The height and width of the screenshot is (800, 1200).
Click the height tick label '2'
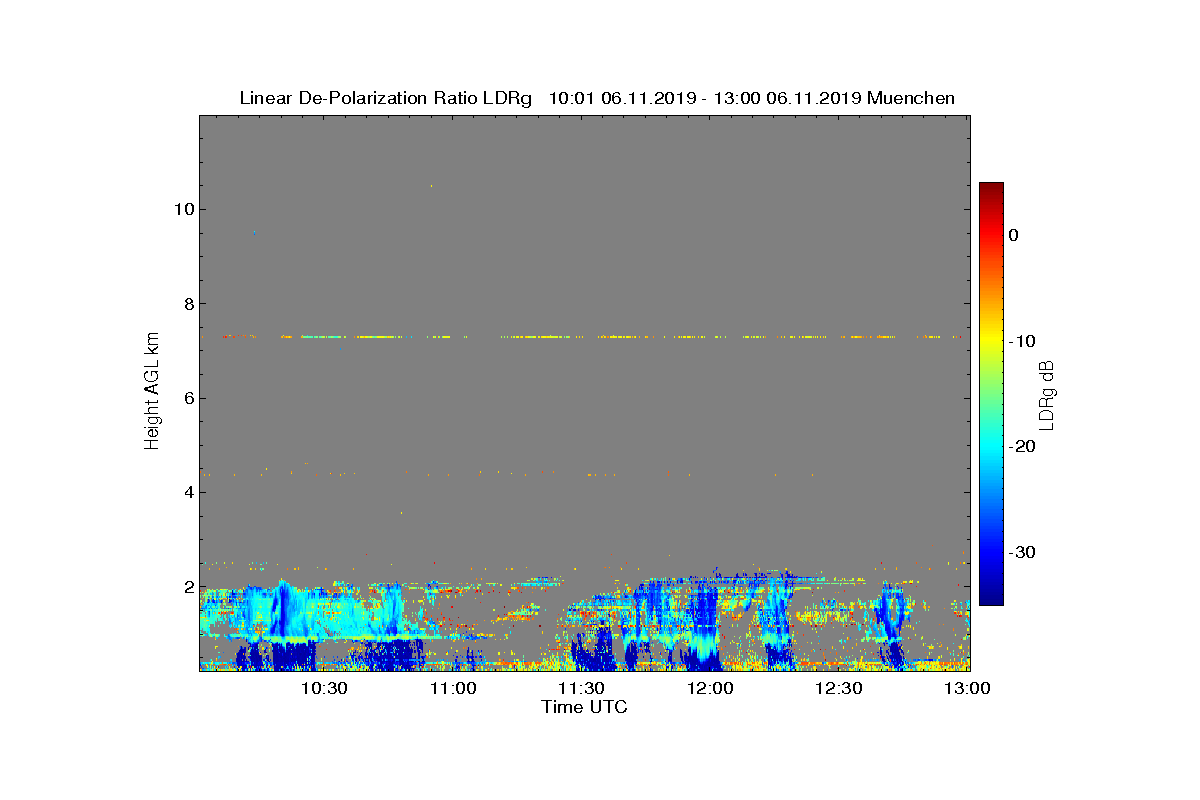188,587
